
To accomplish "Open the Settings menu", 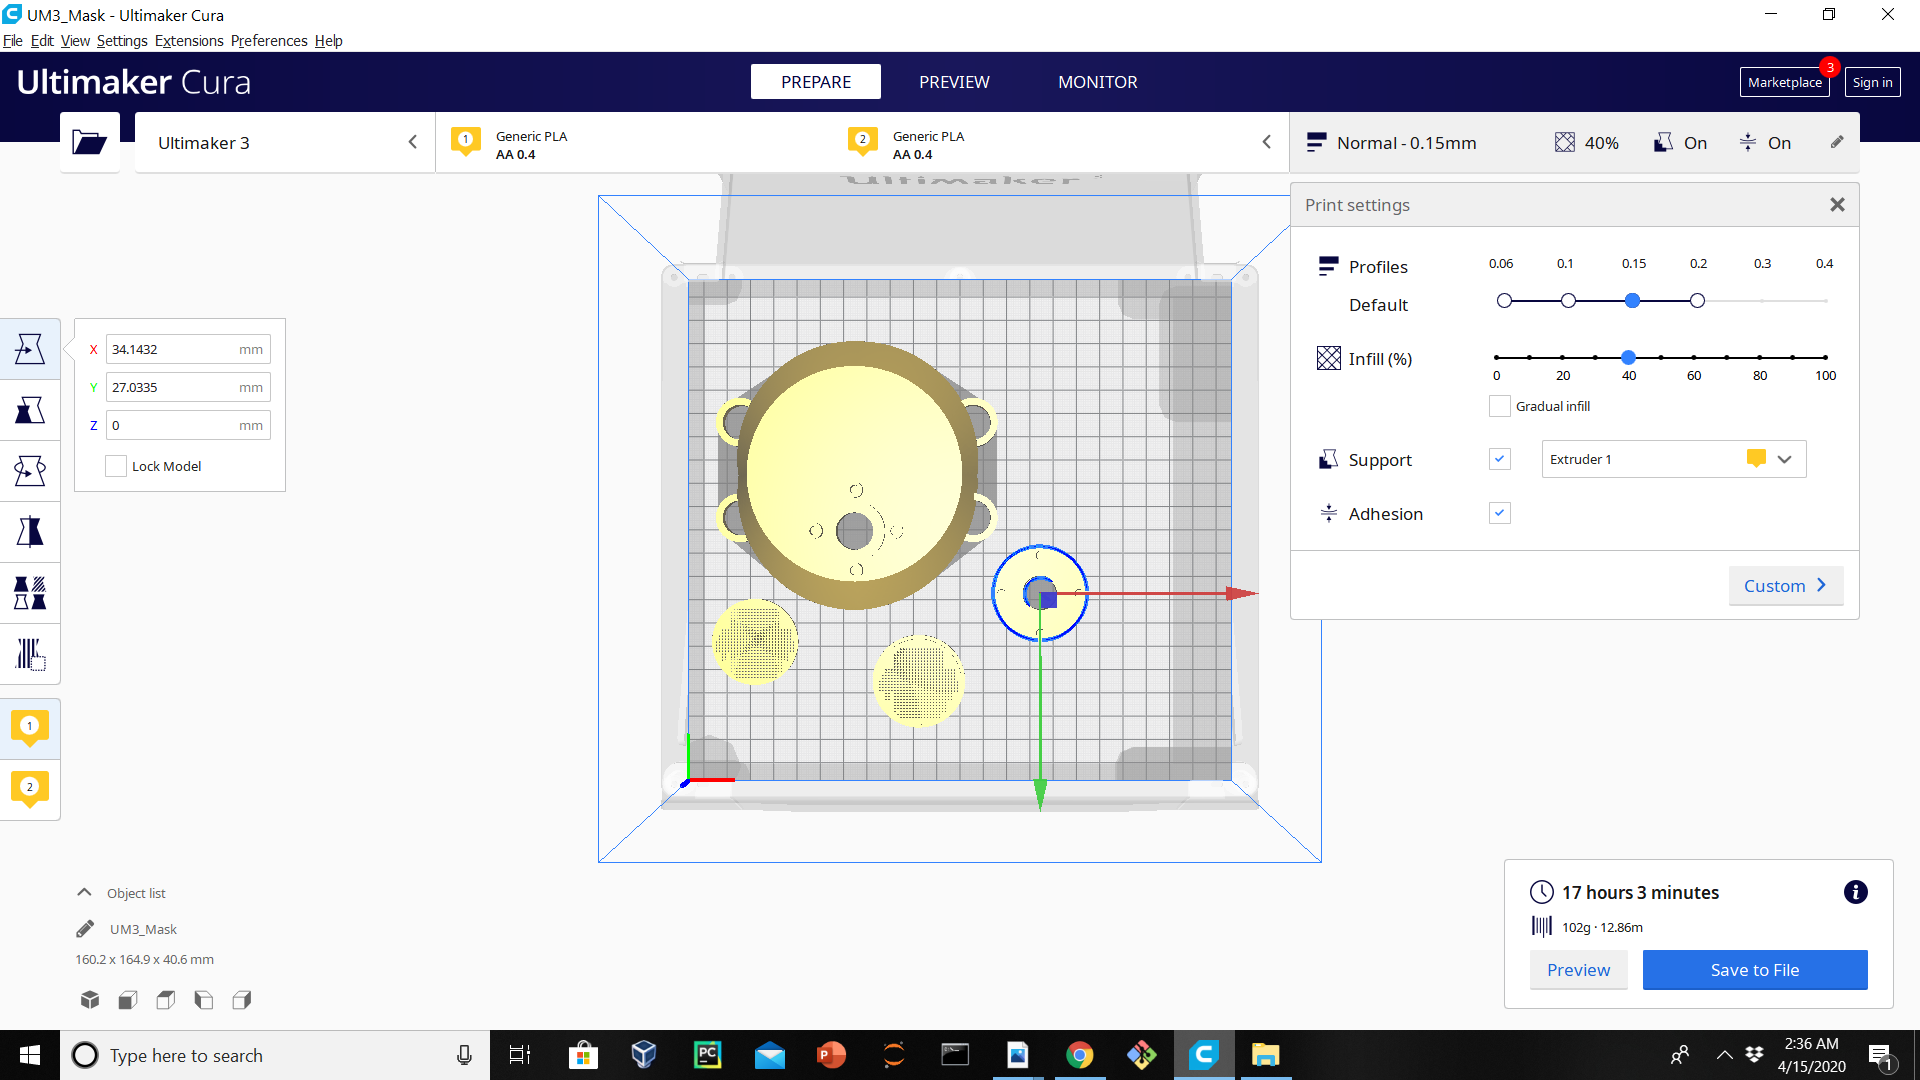I will pos(122,41).
